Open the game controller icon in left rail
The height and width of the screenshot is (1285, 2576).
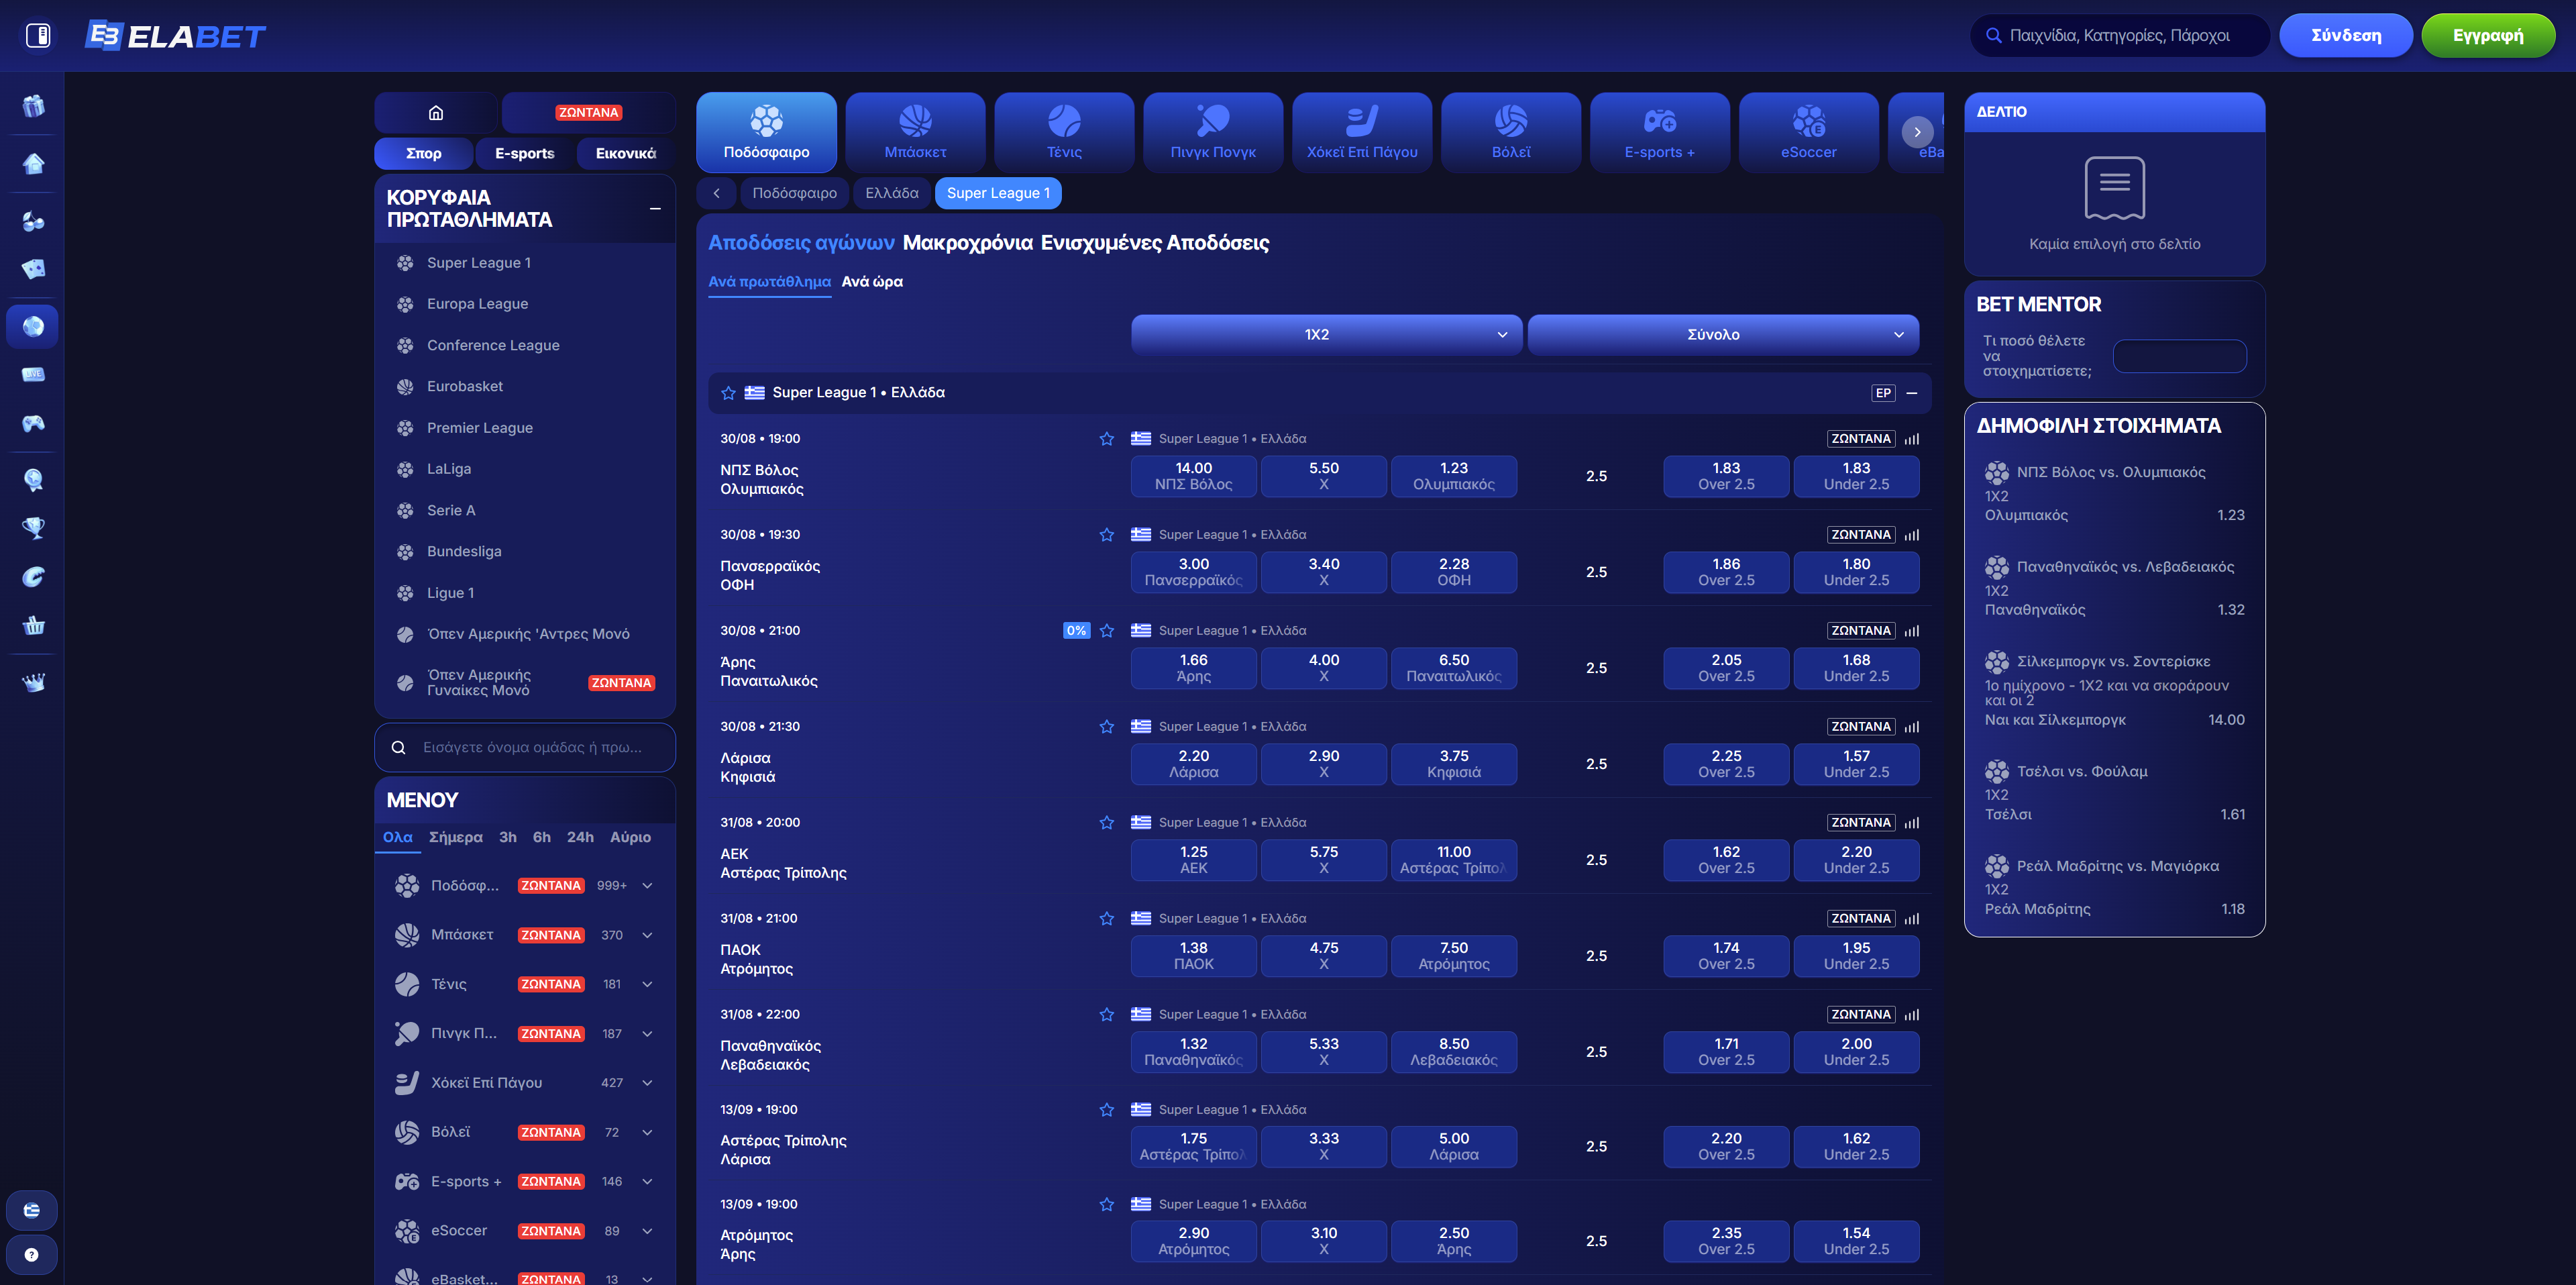point(33,423)
